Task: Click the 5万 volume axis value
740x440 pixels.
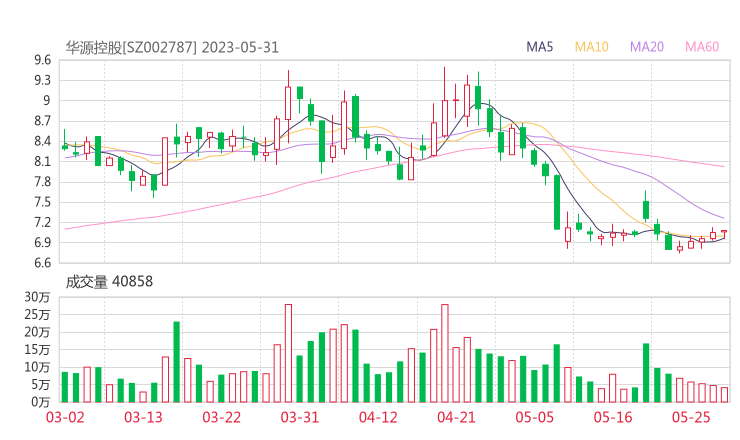Action: click(40, 385)
